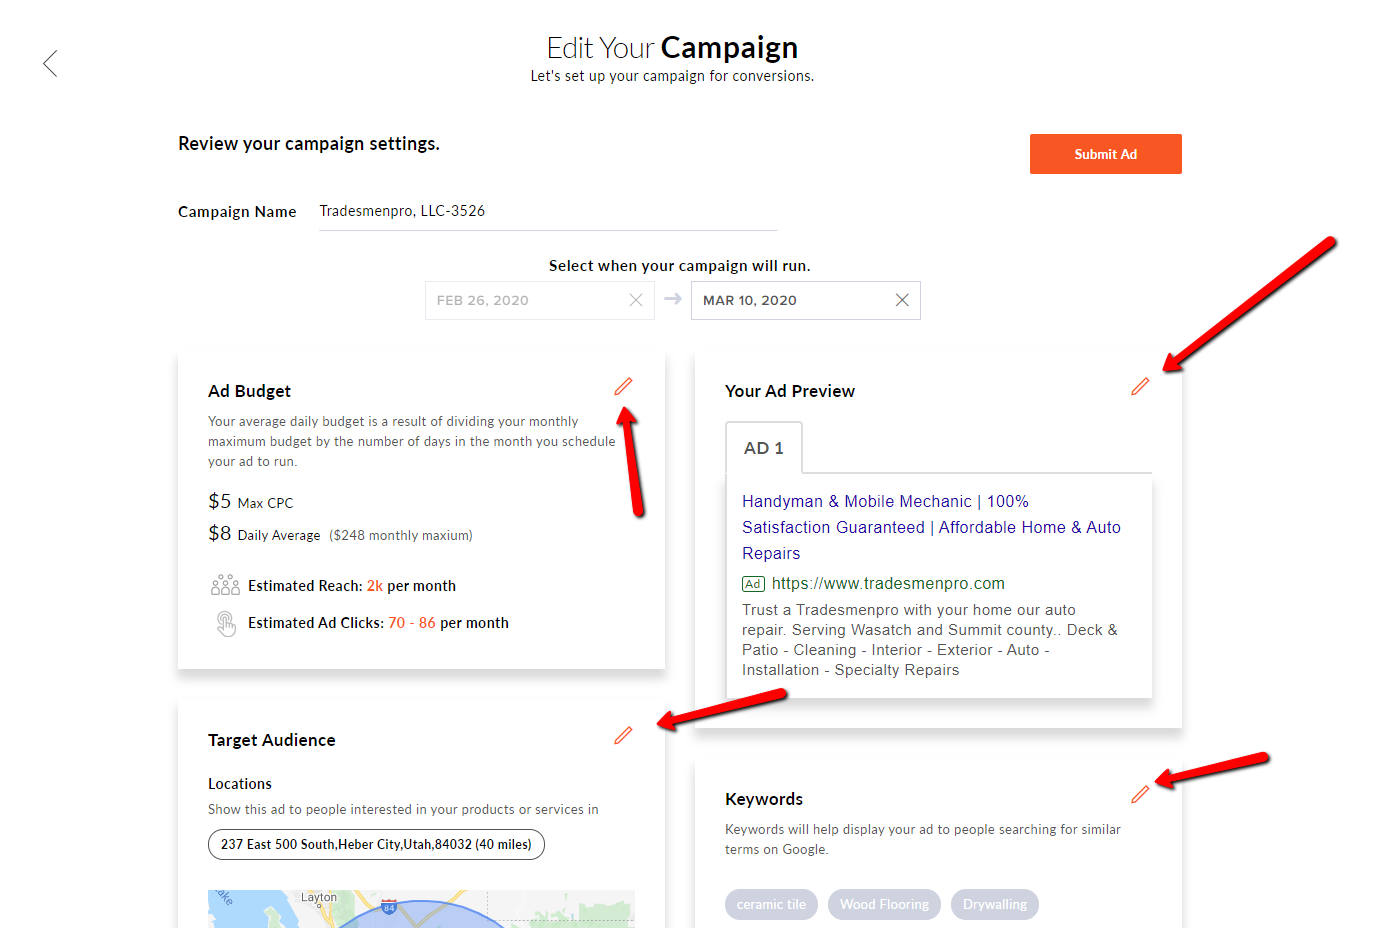1382x928 pixels.
Task: Edit the Ad Budget with pencil icon
Action: [623, 386]
